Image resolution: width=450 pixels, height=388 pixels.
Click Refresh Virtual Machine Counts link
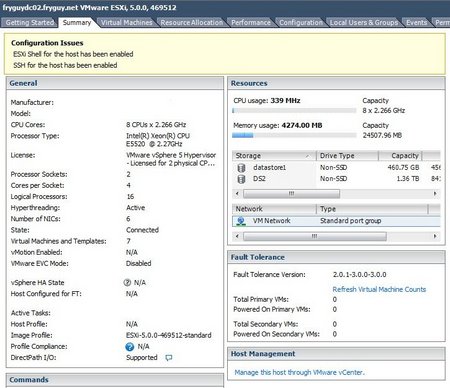[x=379, y=289]
